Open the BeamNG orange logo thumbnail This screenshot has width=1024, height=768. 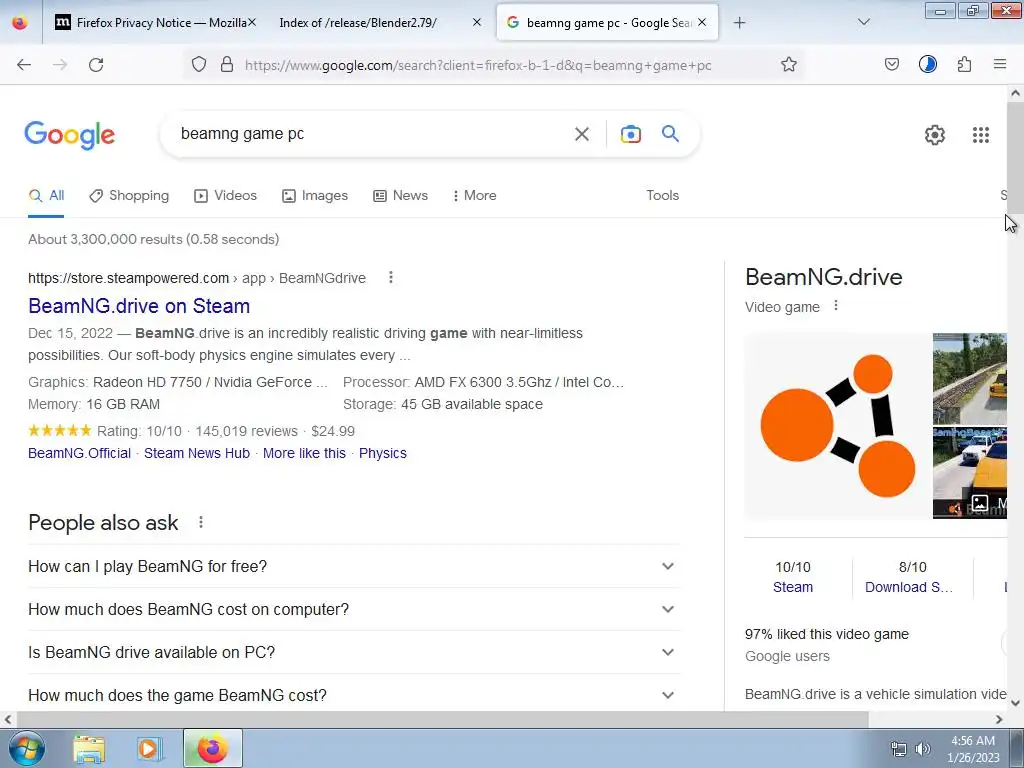pos(838,426)
